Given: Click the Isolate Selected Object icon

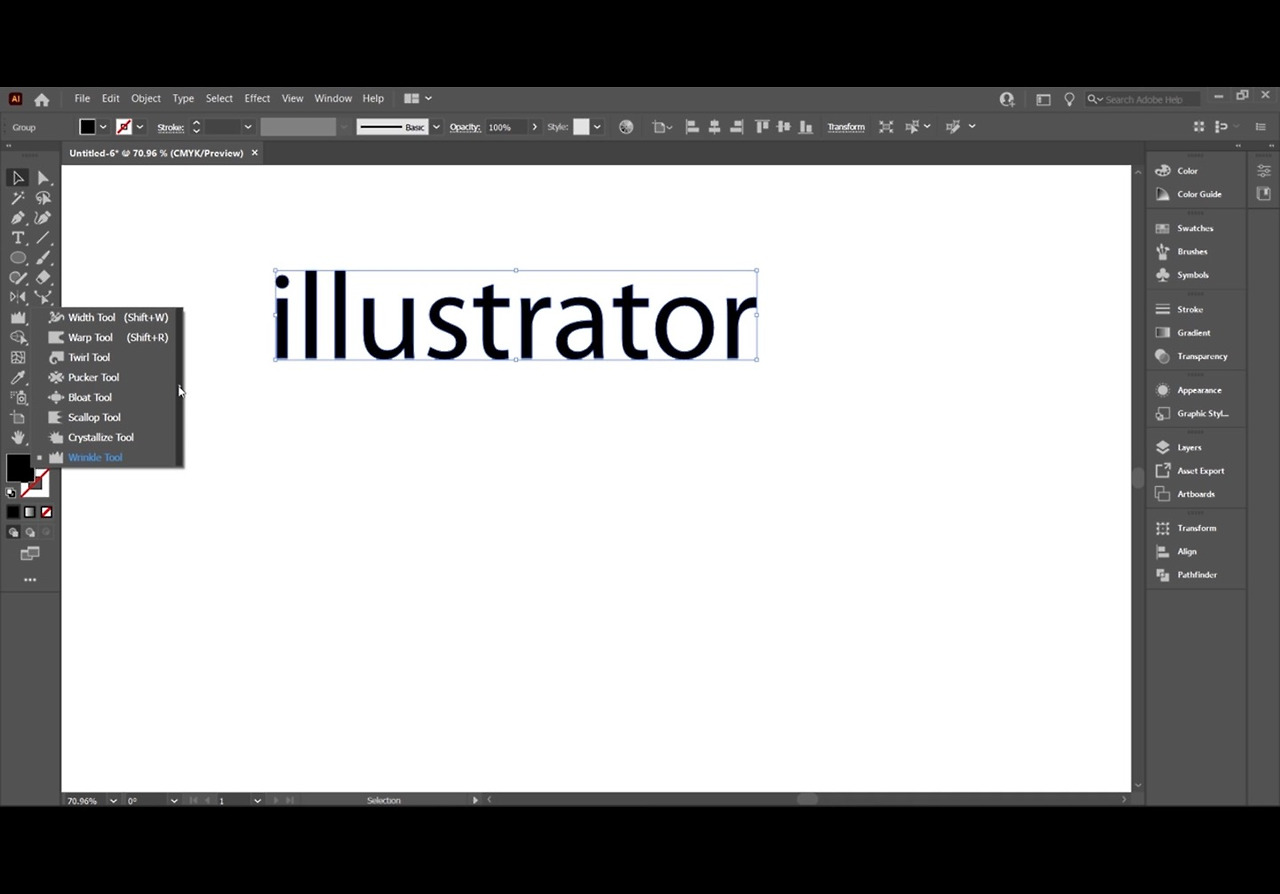Looking at the screenshot, I should pos(886,127).
